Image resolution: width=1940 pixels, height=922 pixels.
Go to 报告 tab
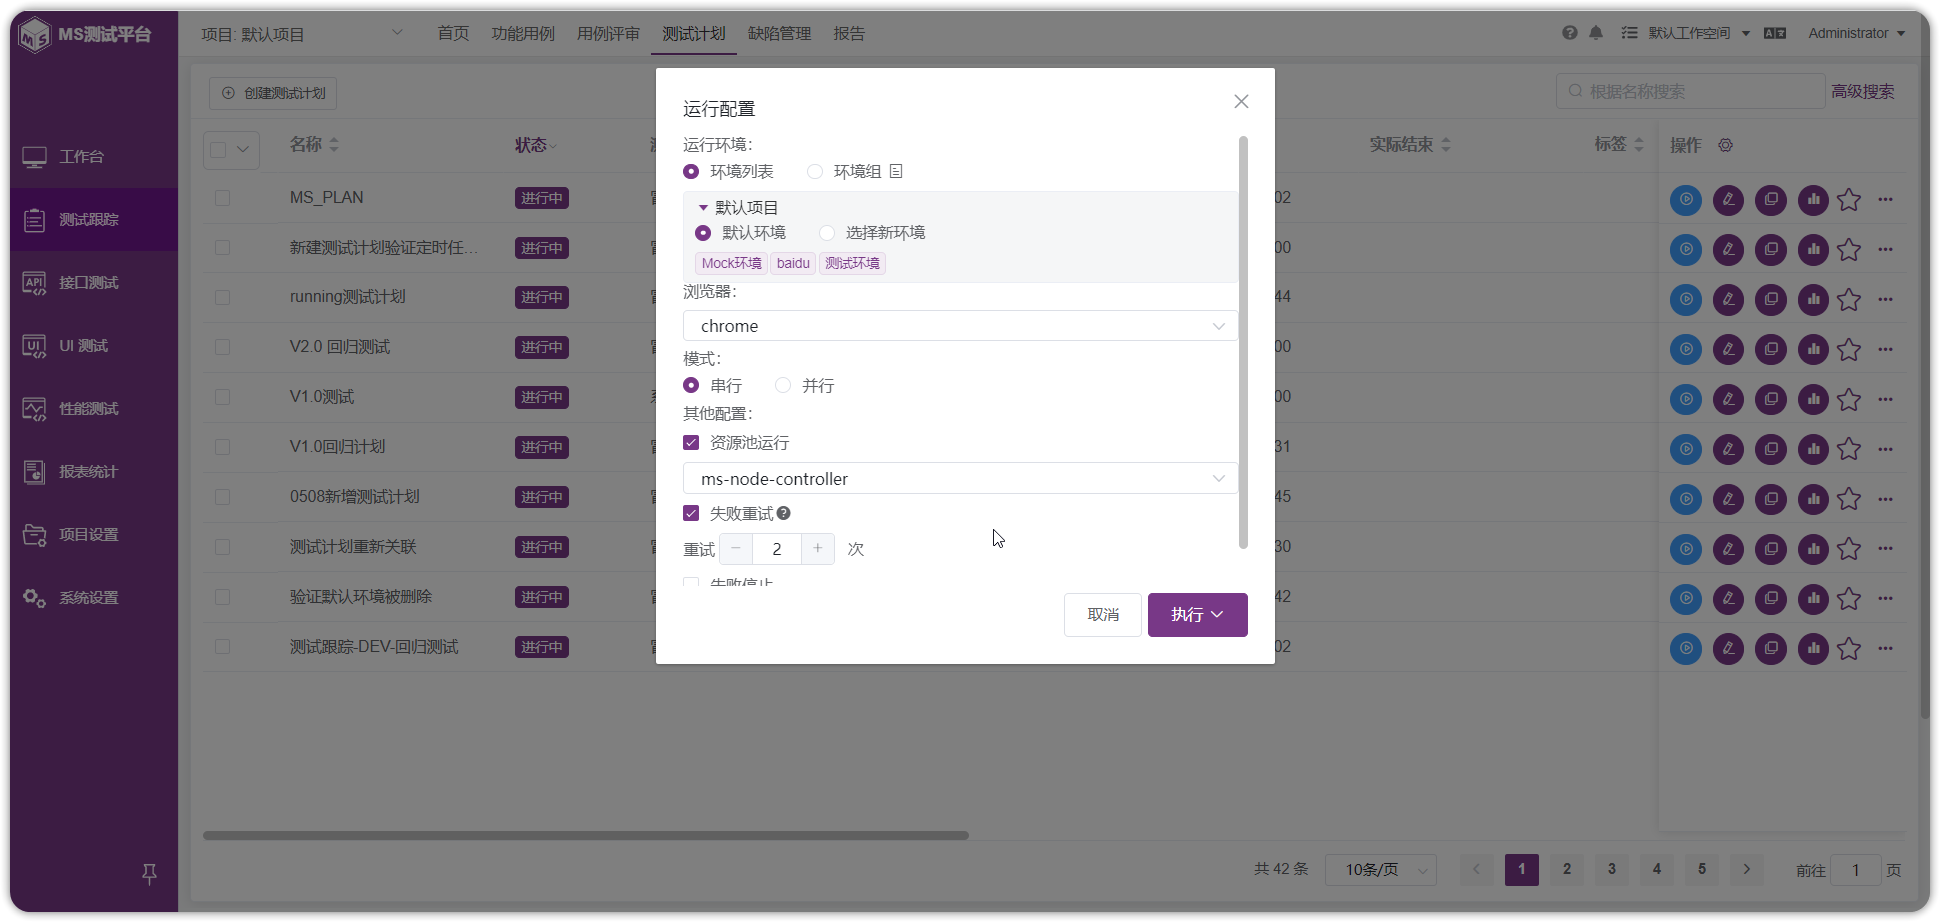tap(849, 33)
